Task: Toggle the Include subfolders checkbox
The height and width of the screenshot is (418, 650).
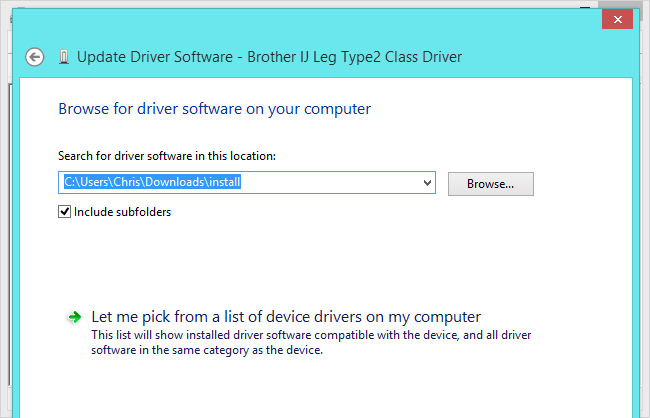Action: pos(65,212)
